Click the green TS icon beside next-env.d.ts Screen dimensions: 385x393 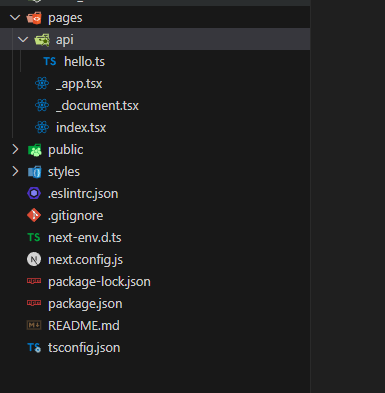pos(34,237)
